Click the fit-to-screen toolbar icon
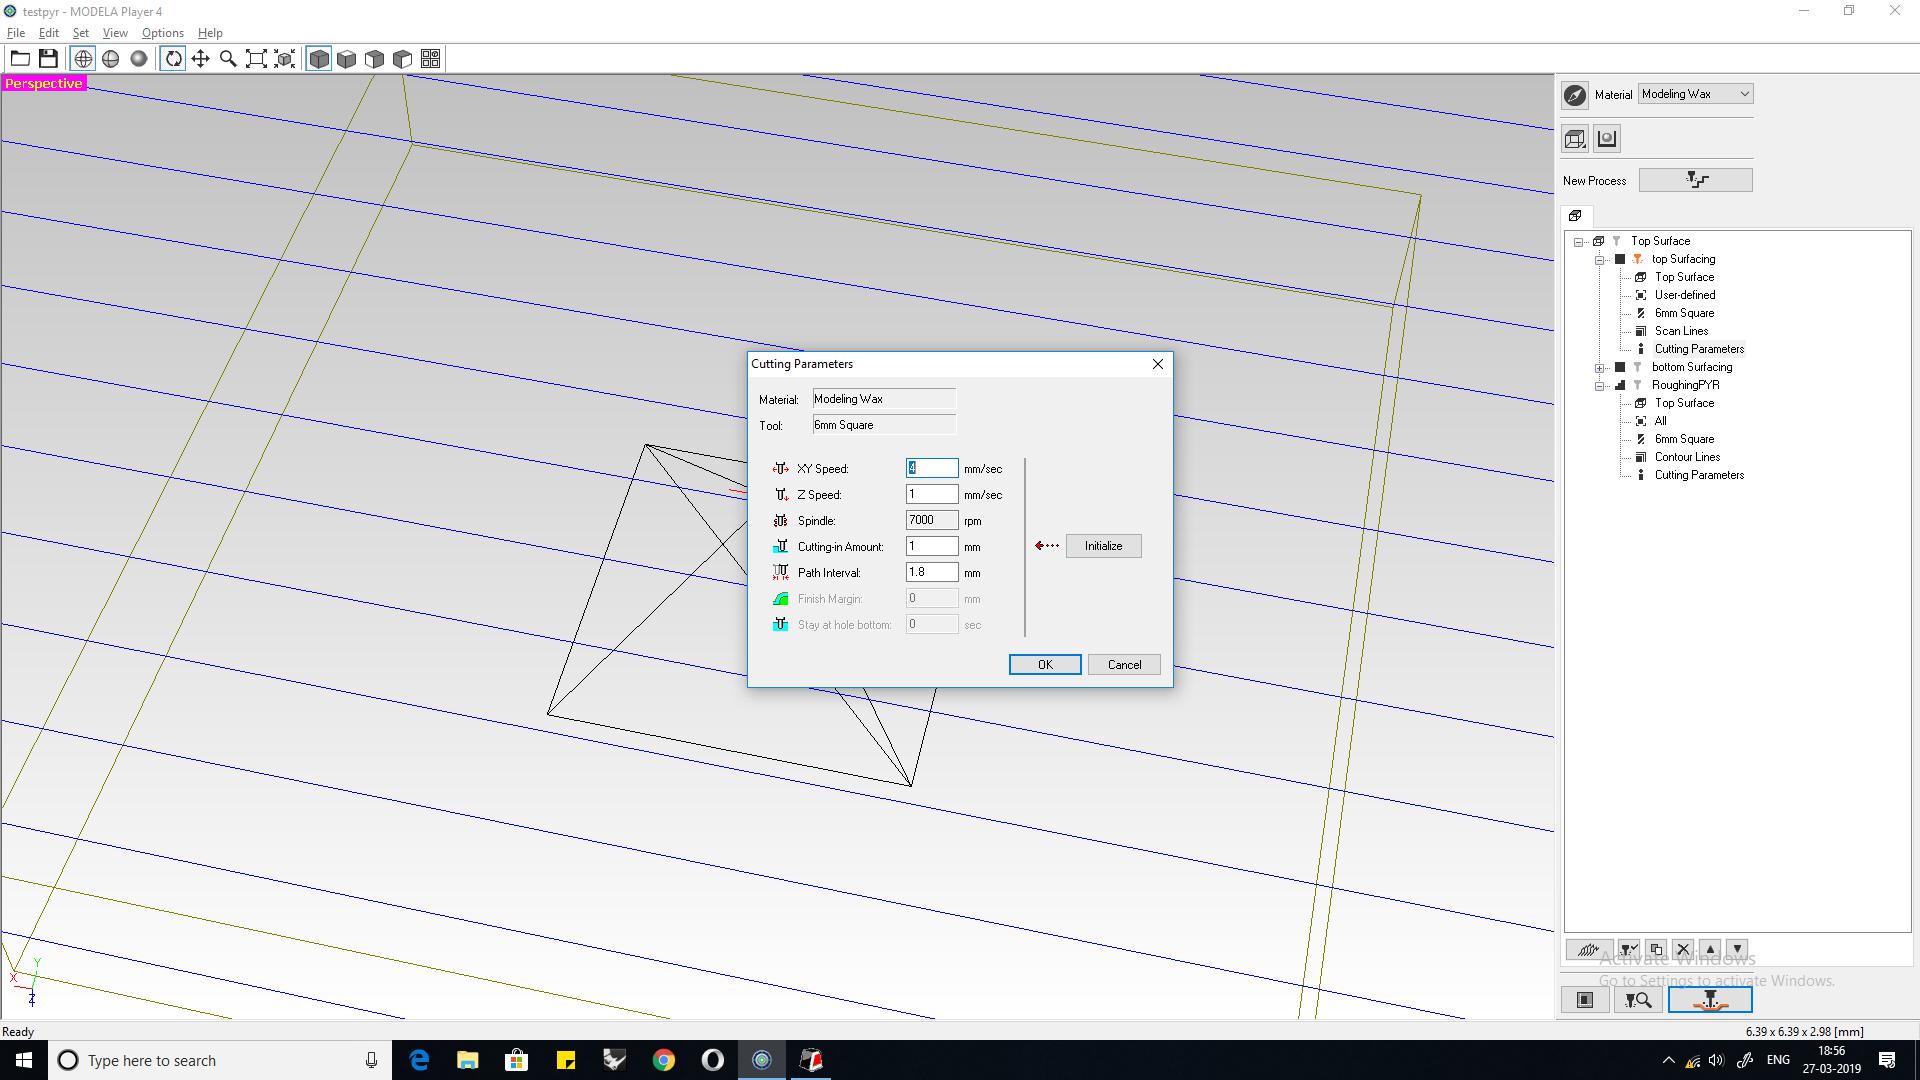This screenshot has height=1080, width=1920. click(256, 59)
